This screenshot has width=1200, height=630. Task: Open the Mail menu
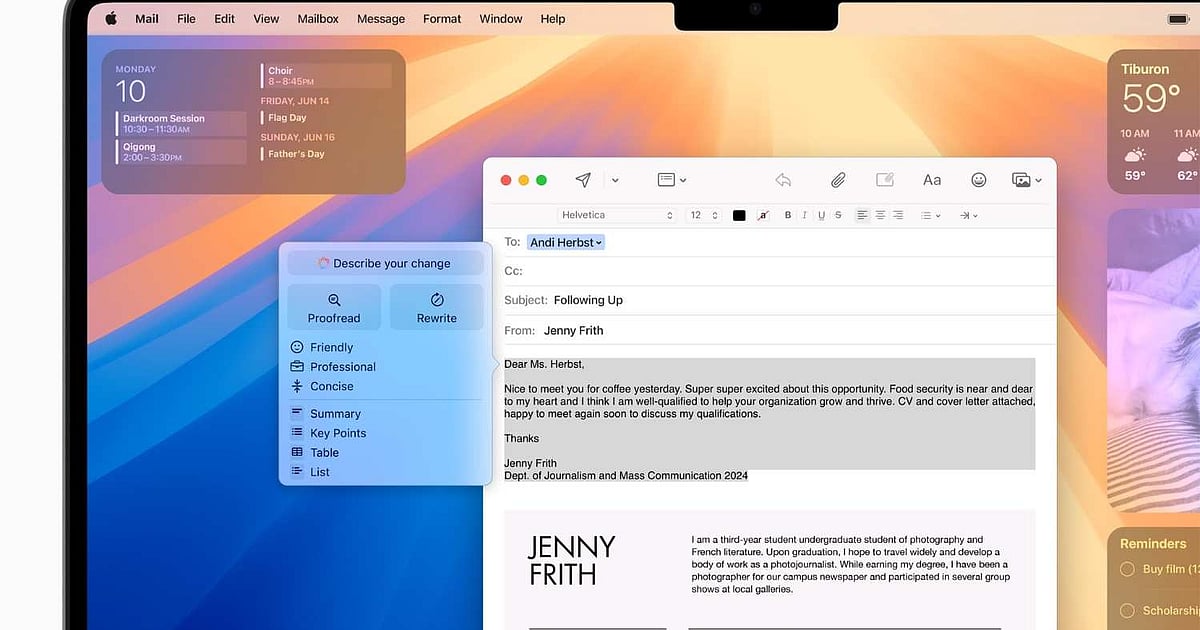pyautogui.click(x=146, y=18)
